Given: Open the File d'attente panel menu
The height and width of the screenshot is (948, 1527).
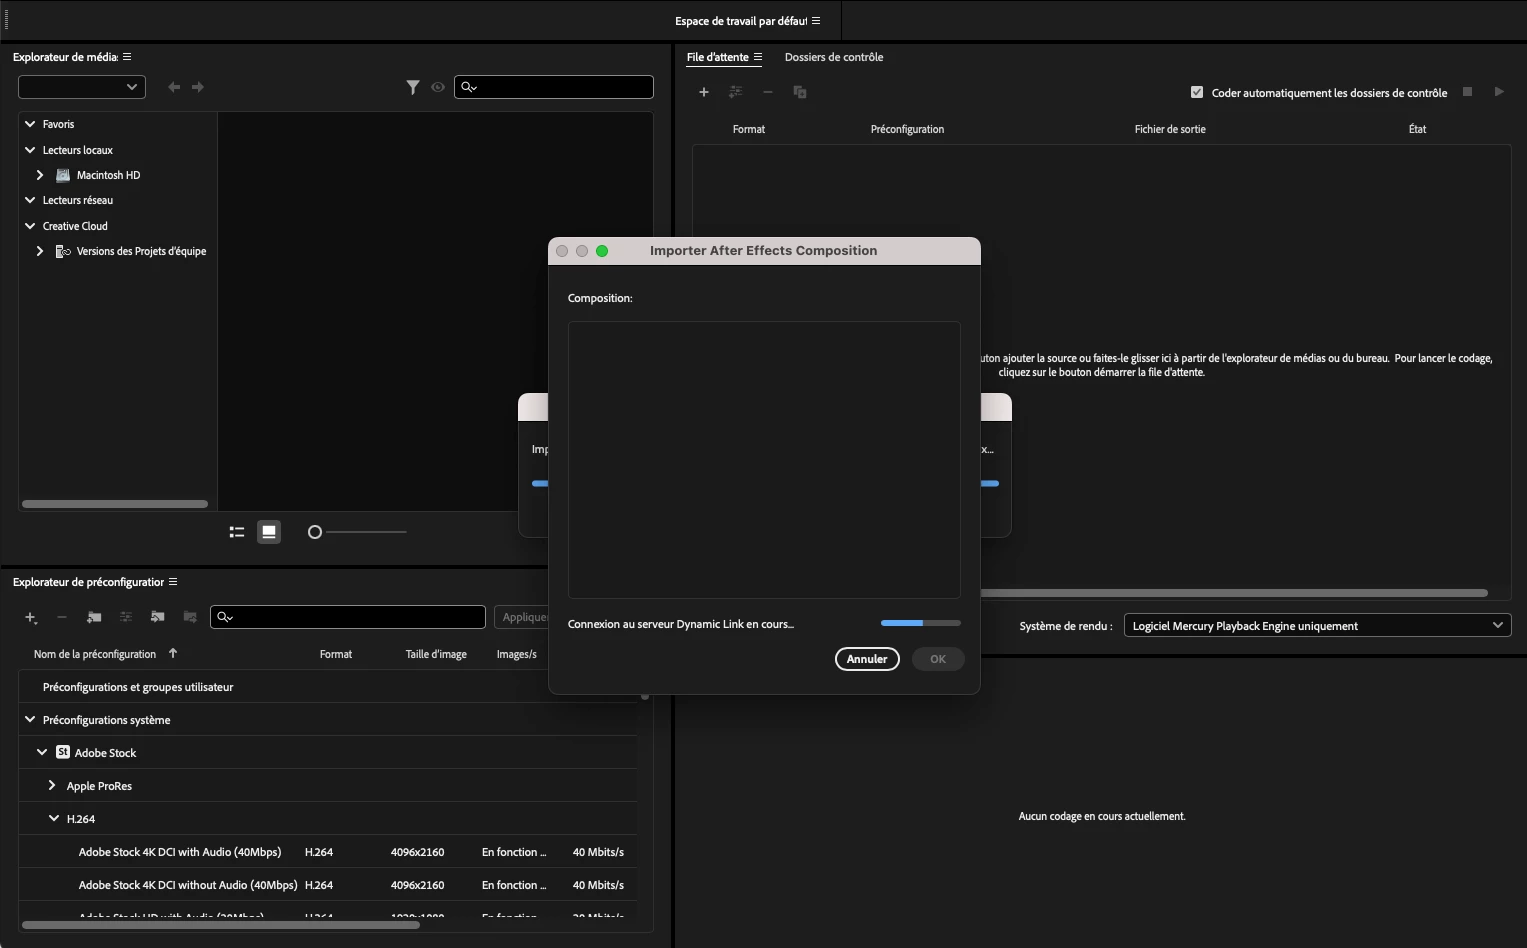Looking at the screenshot, I should (758, 57).
